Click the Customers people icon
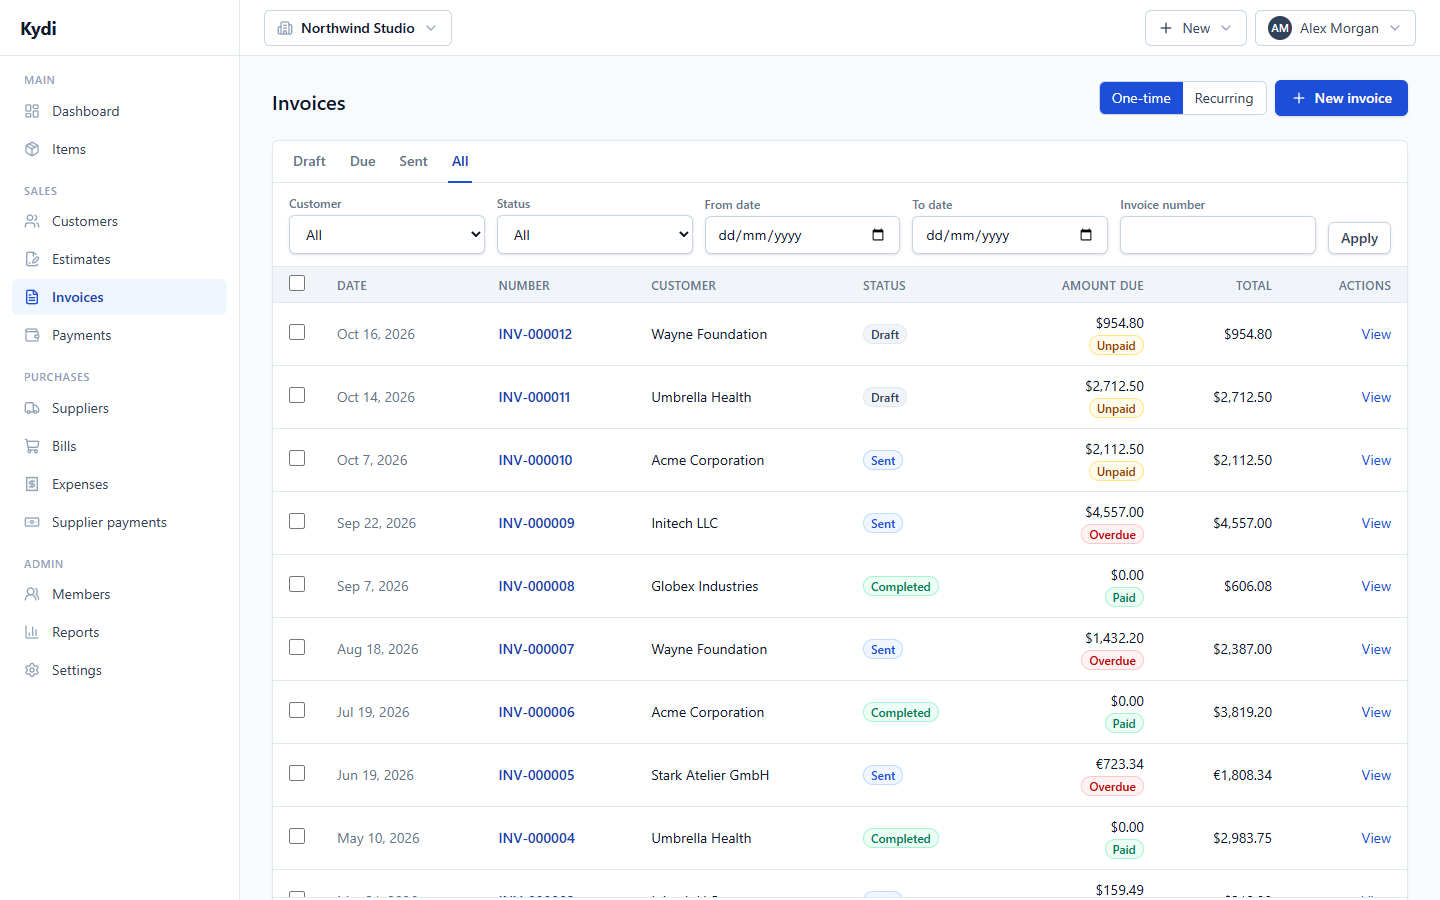This screenshot has width=1440, height=900. (x=32, y=221)
